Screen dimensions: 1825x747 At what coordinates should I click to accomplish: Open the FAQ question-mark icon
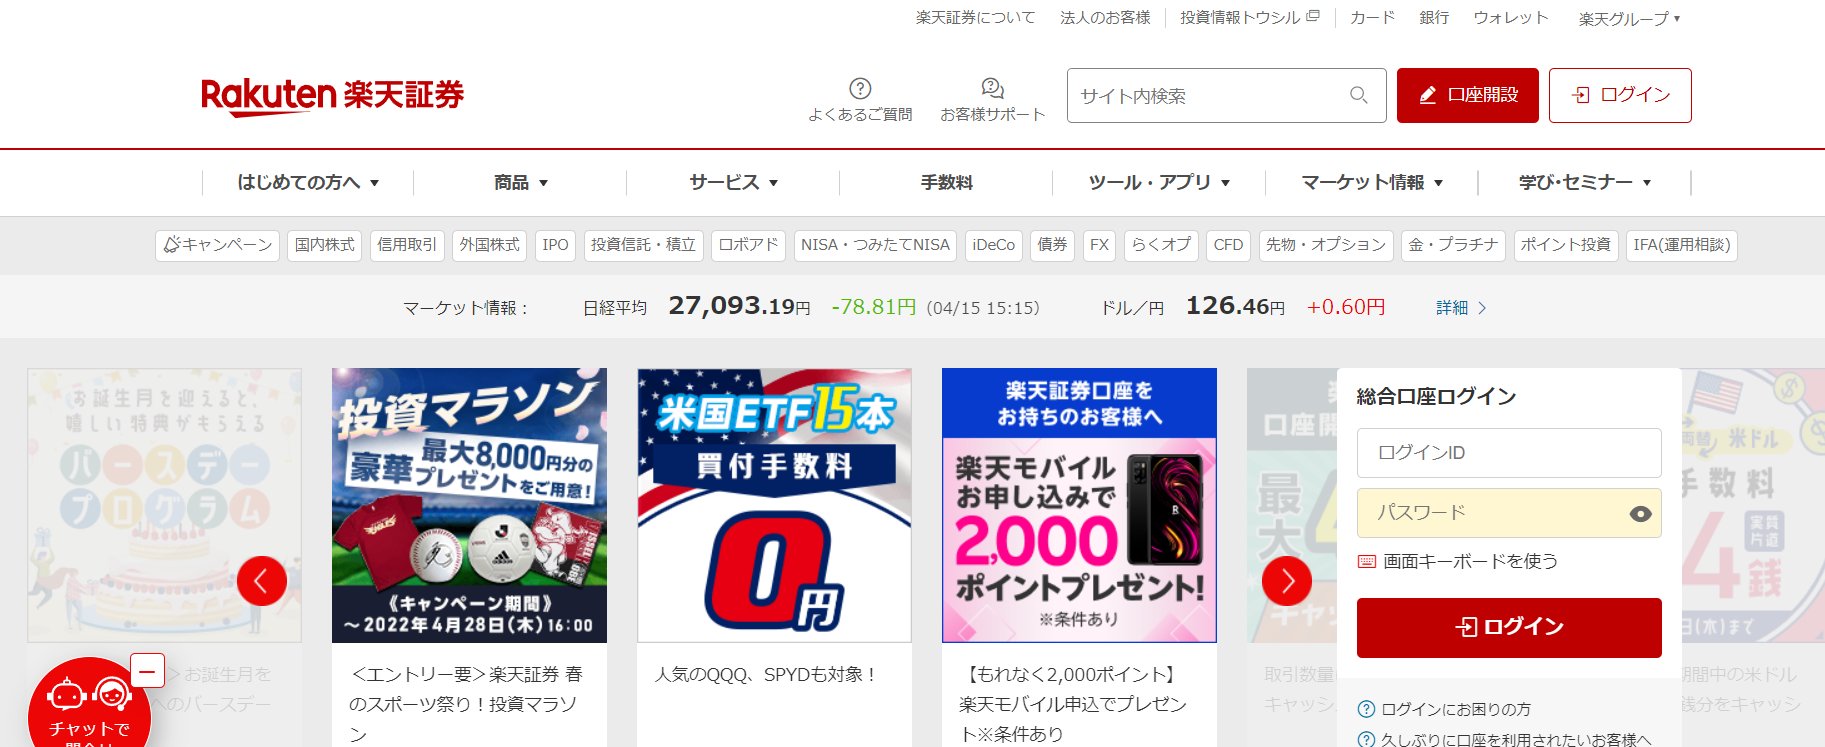(x=860, y=88)
